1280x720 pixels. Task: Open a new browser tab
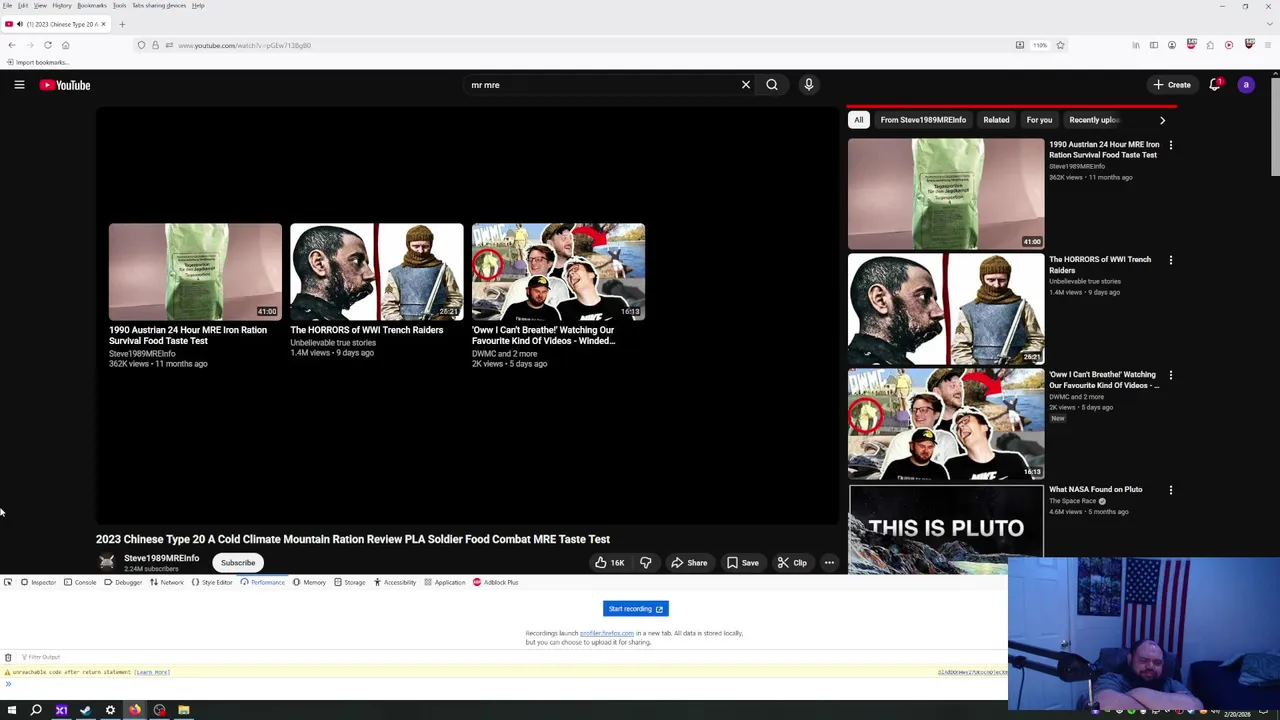[122, 24]
